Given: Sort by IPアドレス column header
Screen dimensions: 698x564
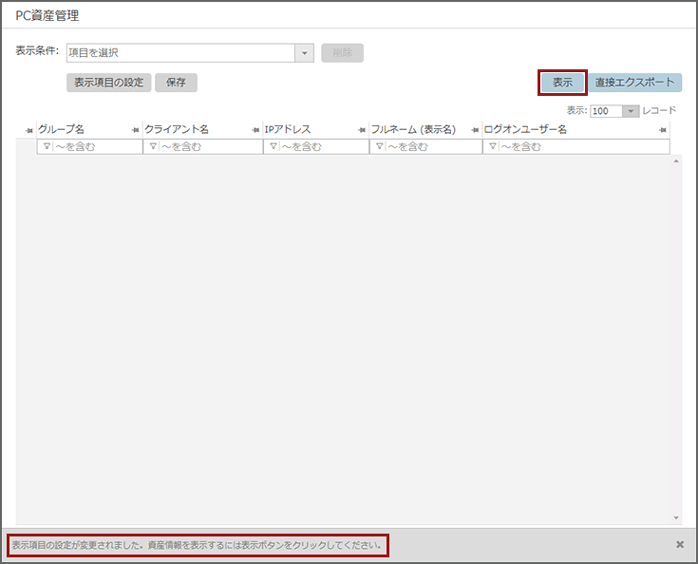Looking at the screenshot, I should point(288,130).
